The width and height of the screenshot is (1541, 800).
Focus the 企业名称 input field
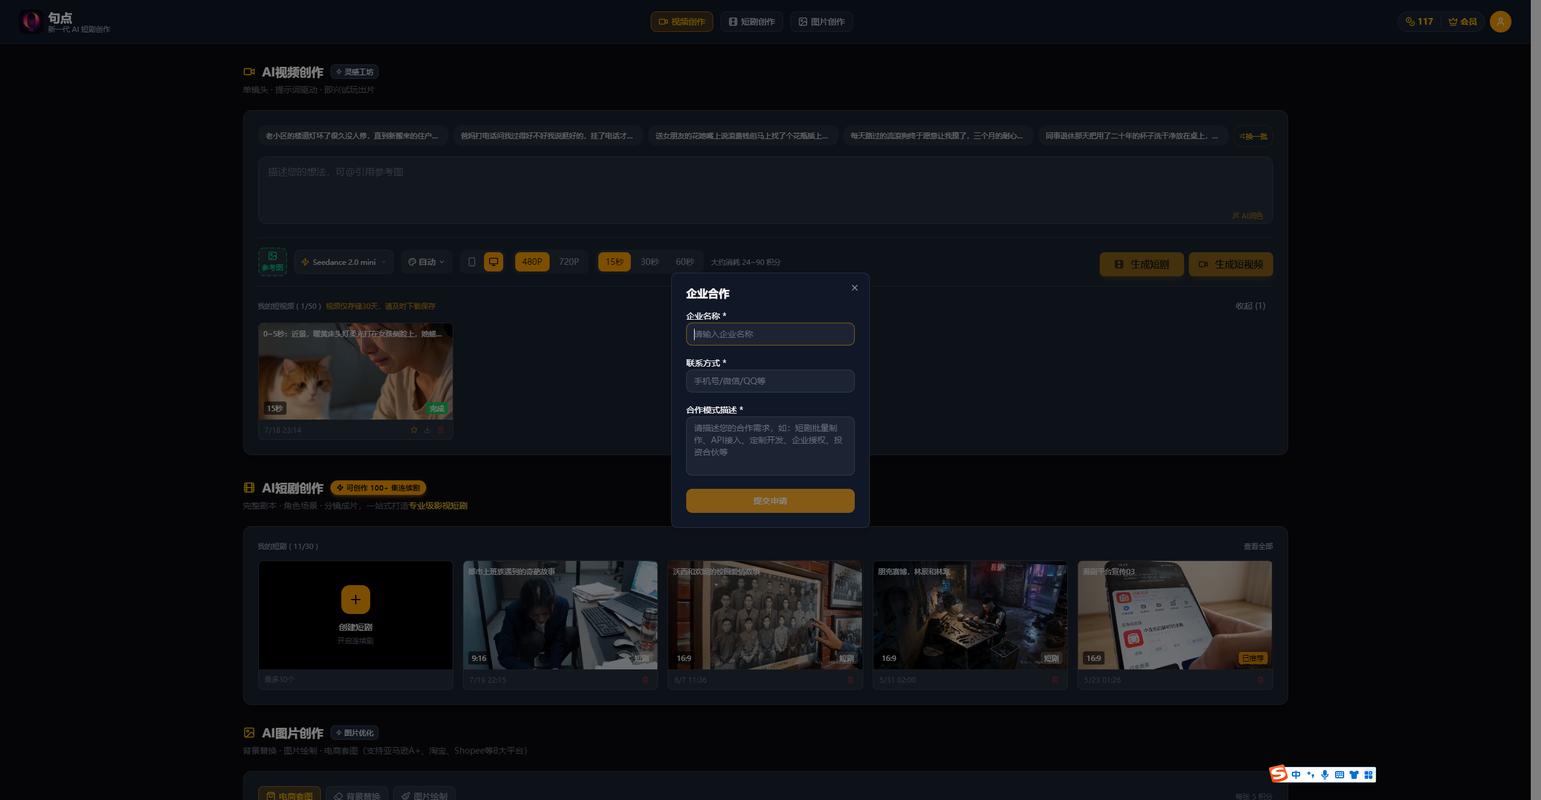click(x=770, y=334)
